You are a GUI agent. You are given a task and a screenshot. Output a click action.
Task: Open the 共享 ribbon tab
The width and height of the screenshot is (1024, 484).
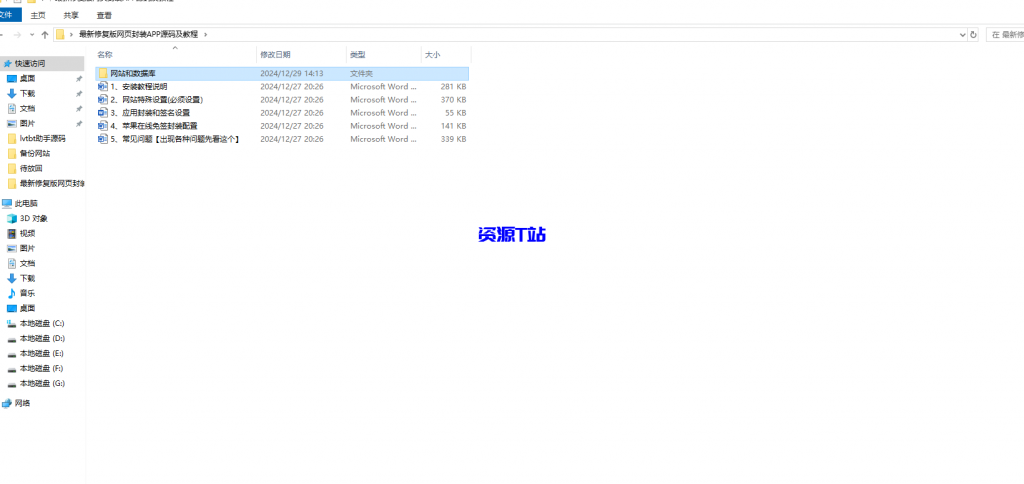(x=71, y=15)
